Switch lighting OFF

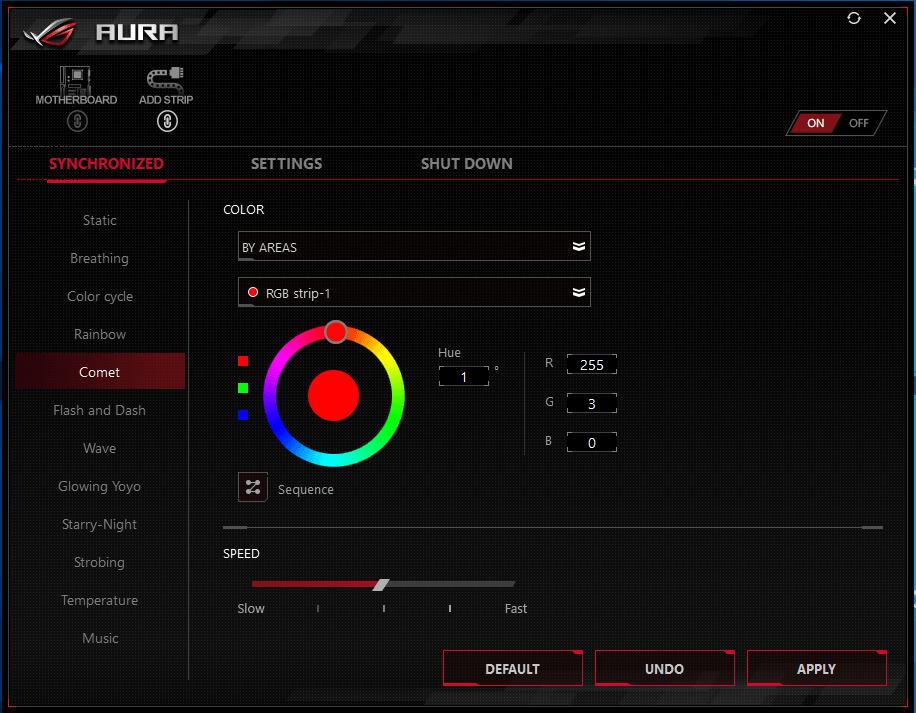(x=859, y=123)
